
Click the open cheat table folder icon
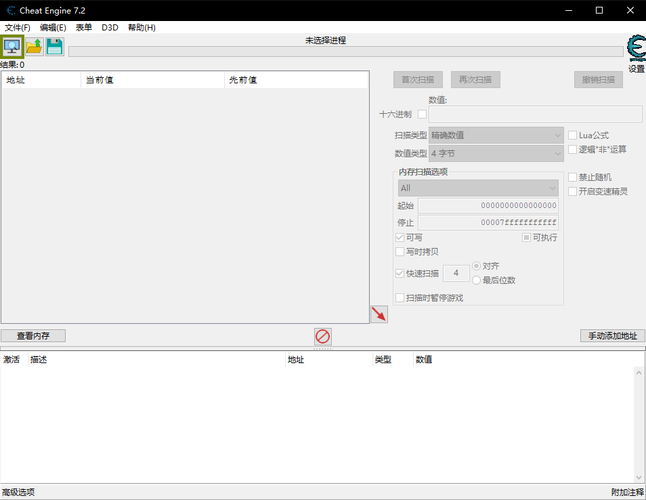tap(34, 47)
